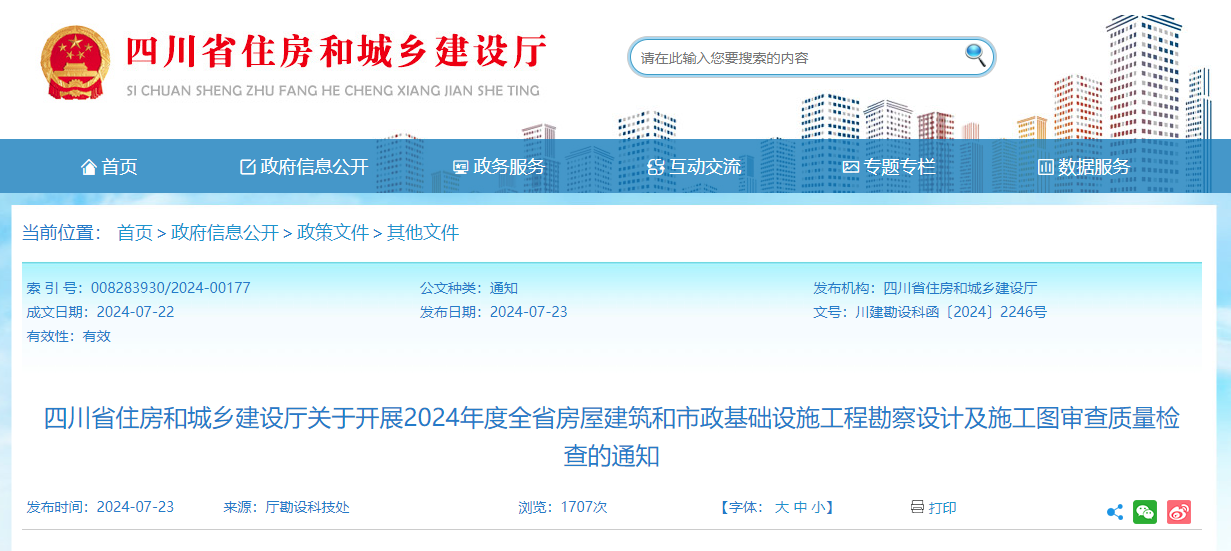This screenshot has height=551, width=1231.
Task: Open 政策文件 breadcrumb link
Action: coord(333,233)
